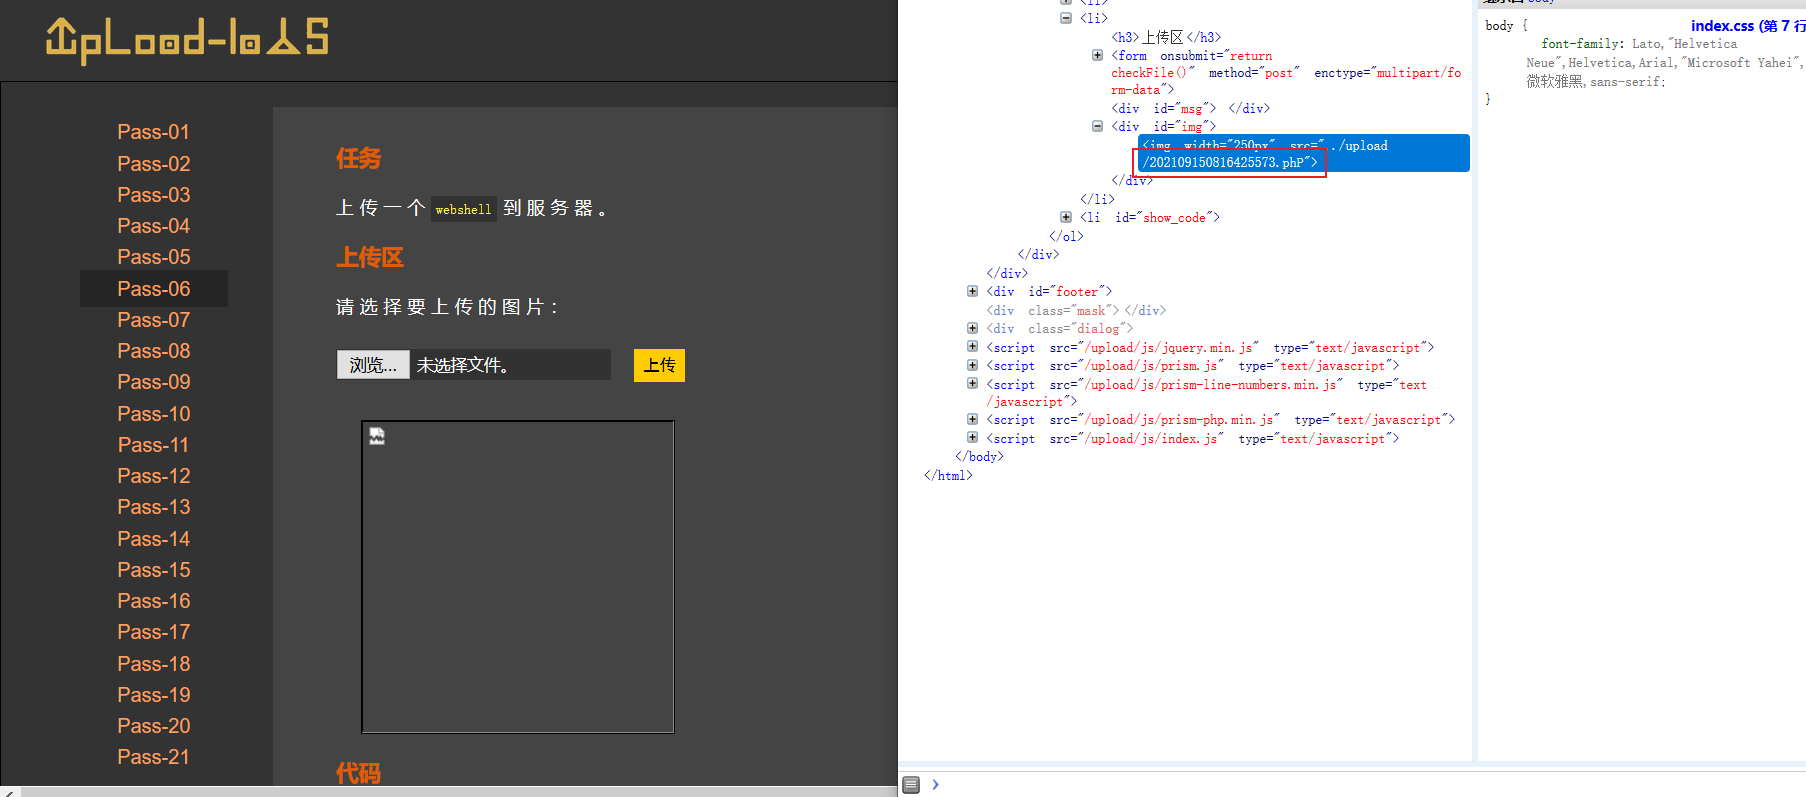Navigate to Pass-17
Image resolution: width=1806 pixels, height=797 pixels.
tap(153, 632)
